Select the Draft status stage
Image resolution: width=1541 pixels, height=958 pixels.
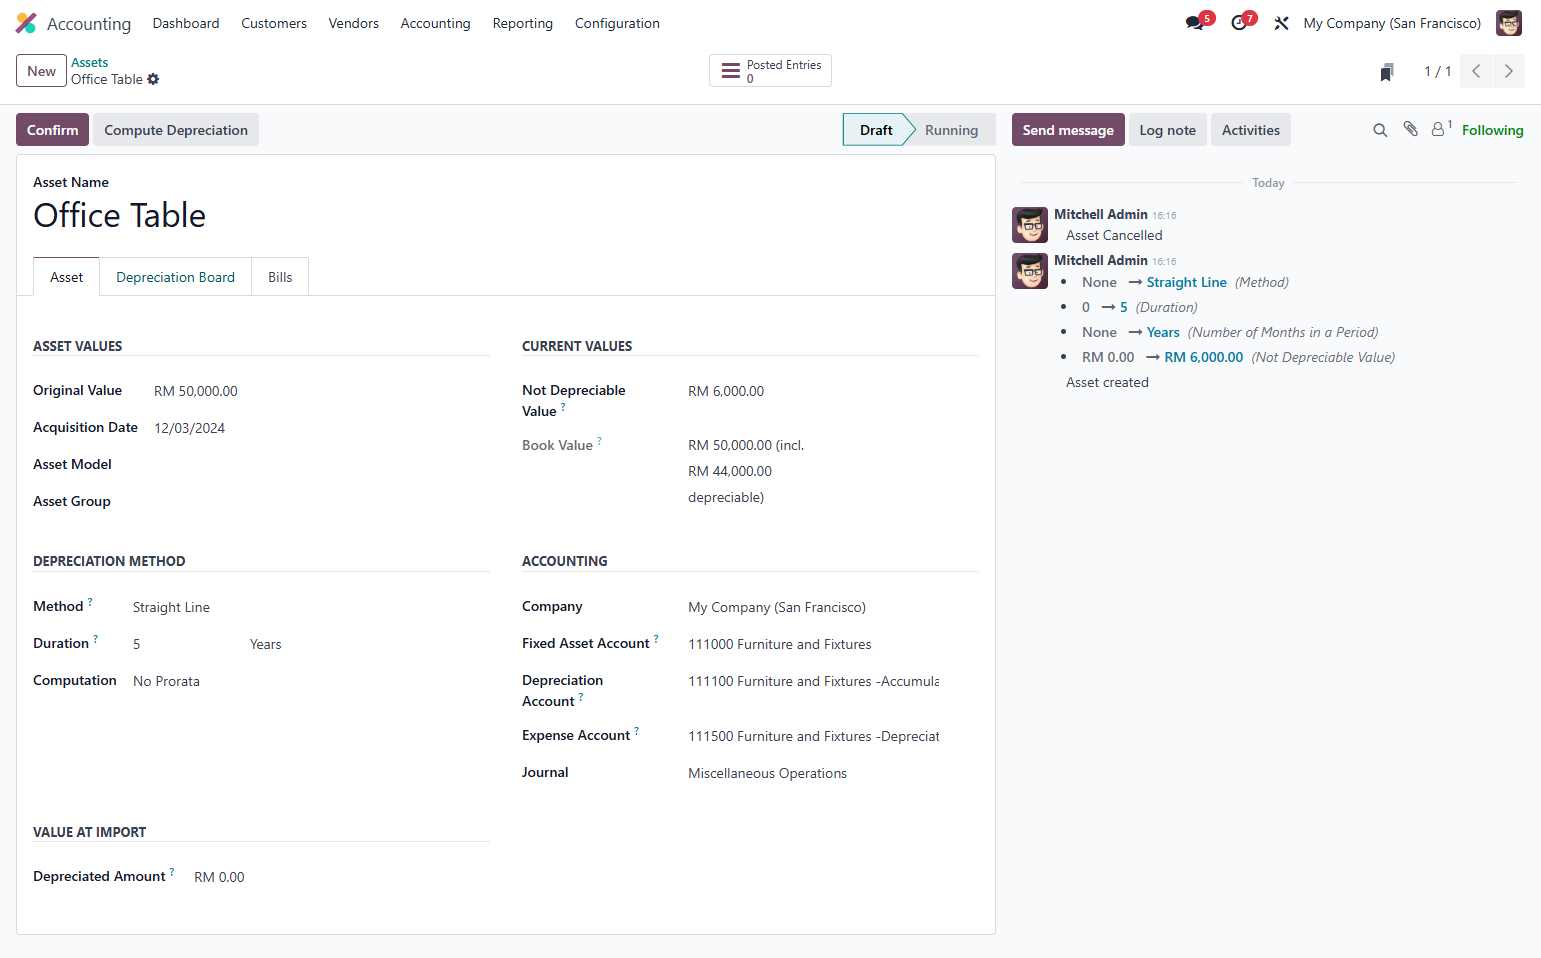(876, 130)
